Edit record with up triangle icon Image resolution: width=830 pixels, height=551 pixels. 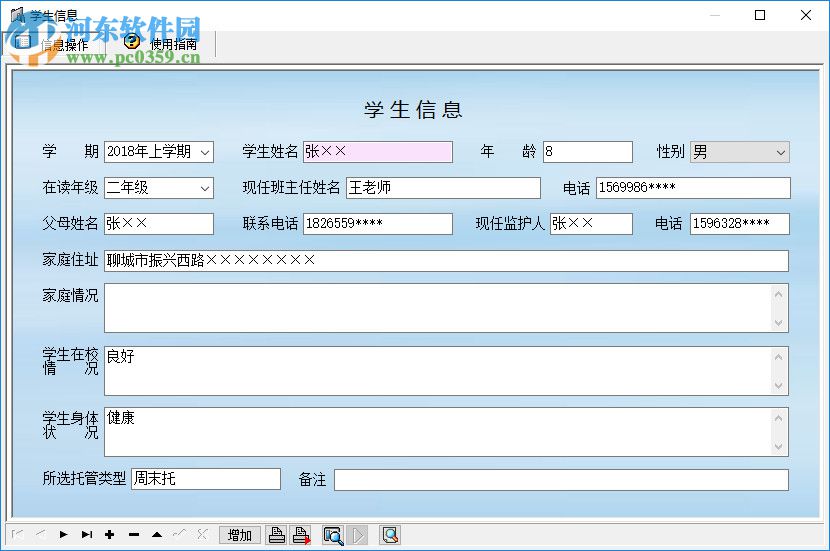(x=157, y=535)
